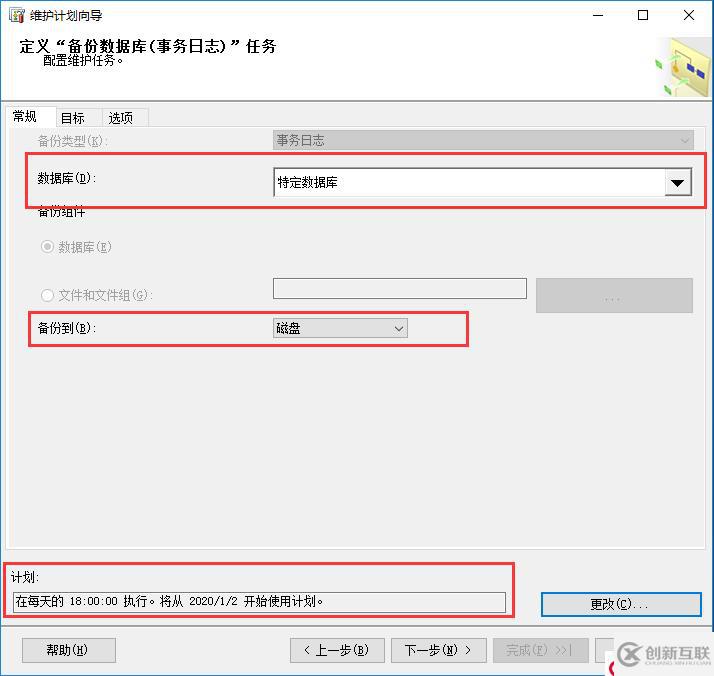Click the 备份类型(K) label
The width and height of the screenshot is (714, 676).
[x=72, y=141]
